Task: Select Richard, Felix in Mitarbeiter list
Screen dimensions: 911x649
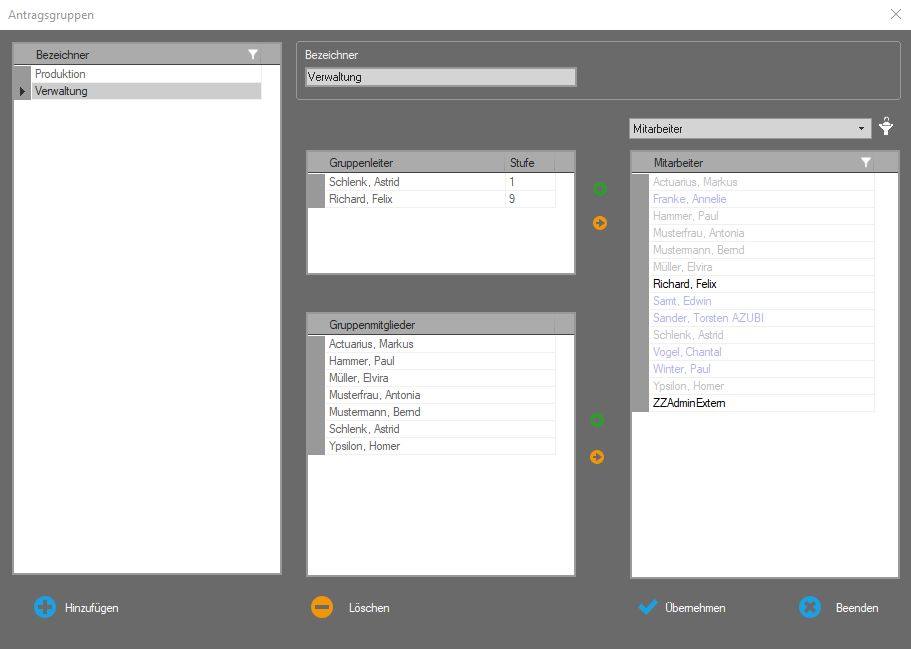Action: pos(684,284)
